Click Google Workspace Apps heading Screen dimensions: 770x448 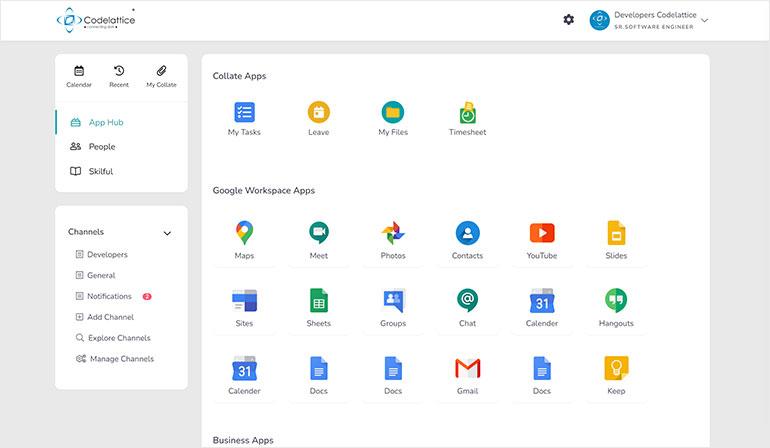[264, 190]
